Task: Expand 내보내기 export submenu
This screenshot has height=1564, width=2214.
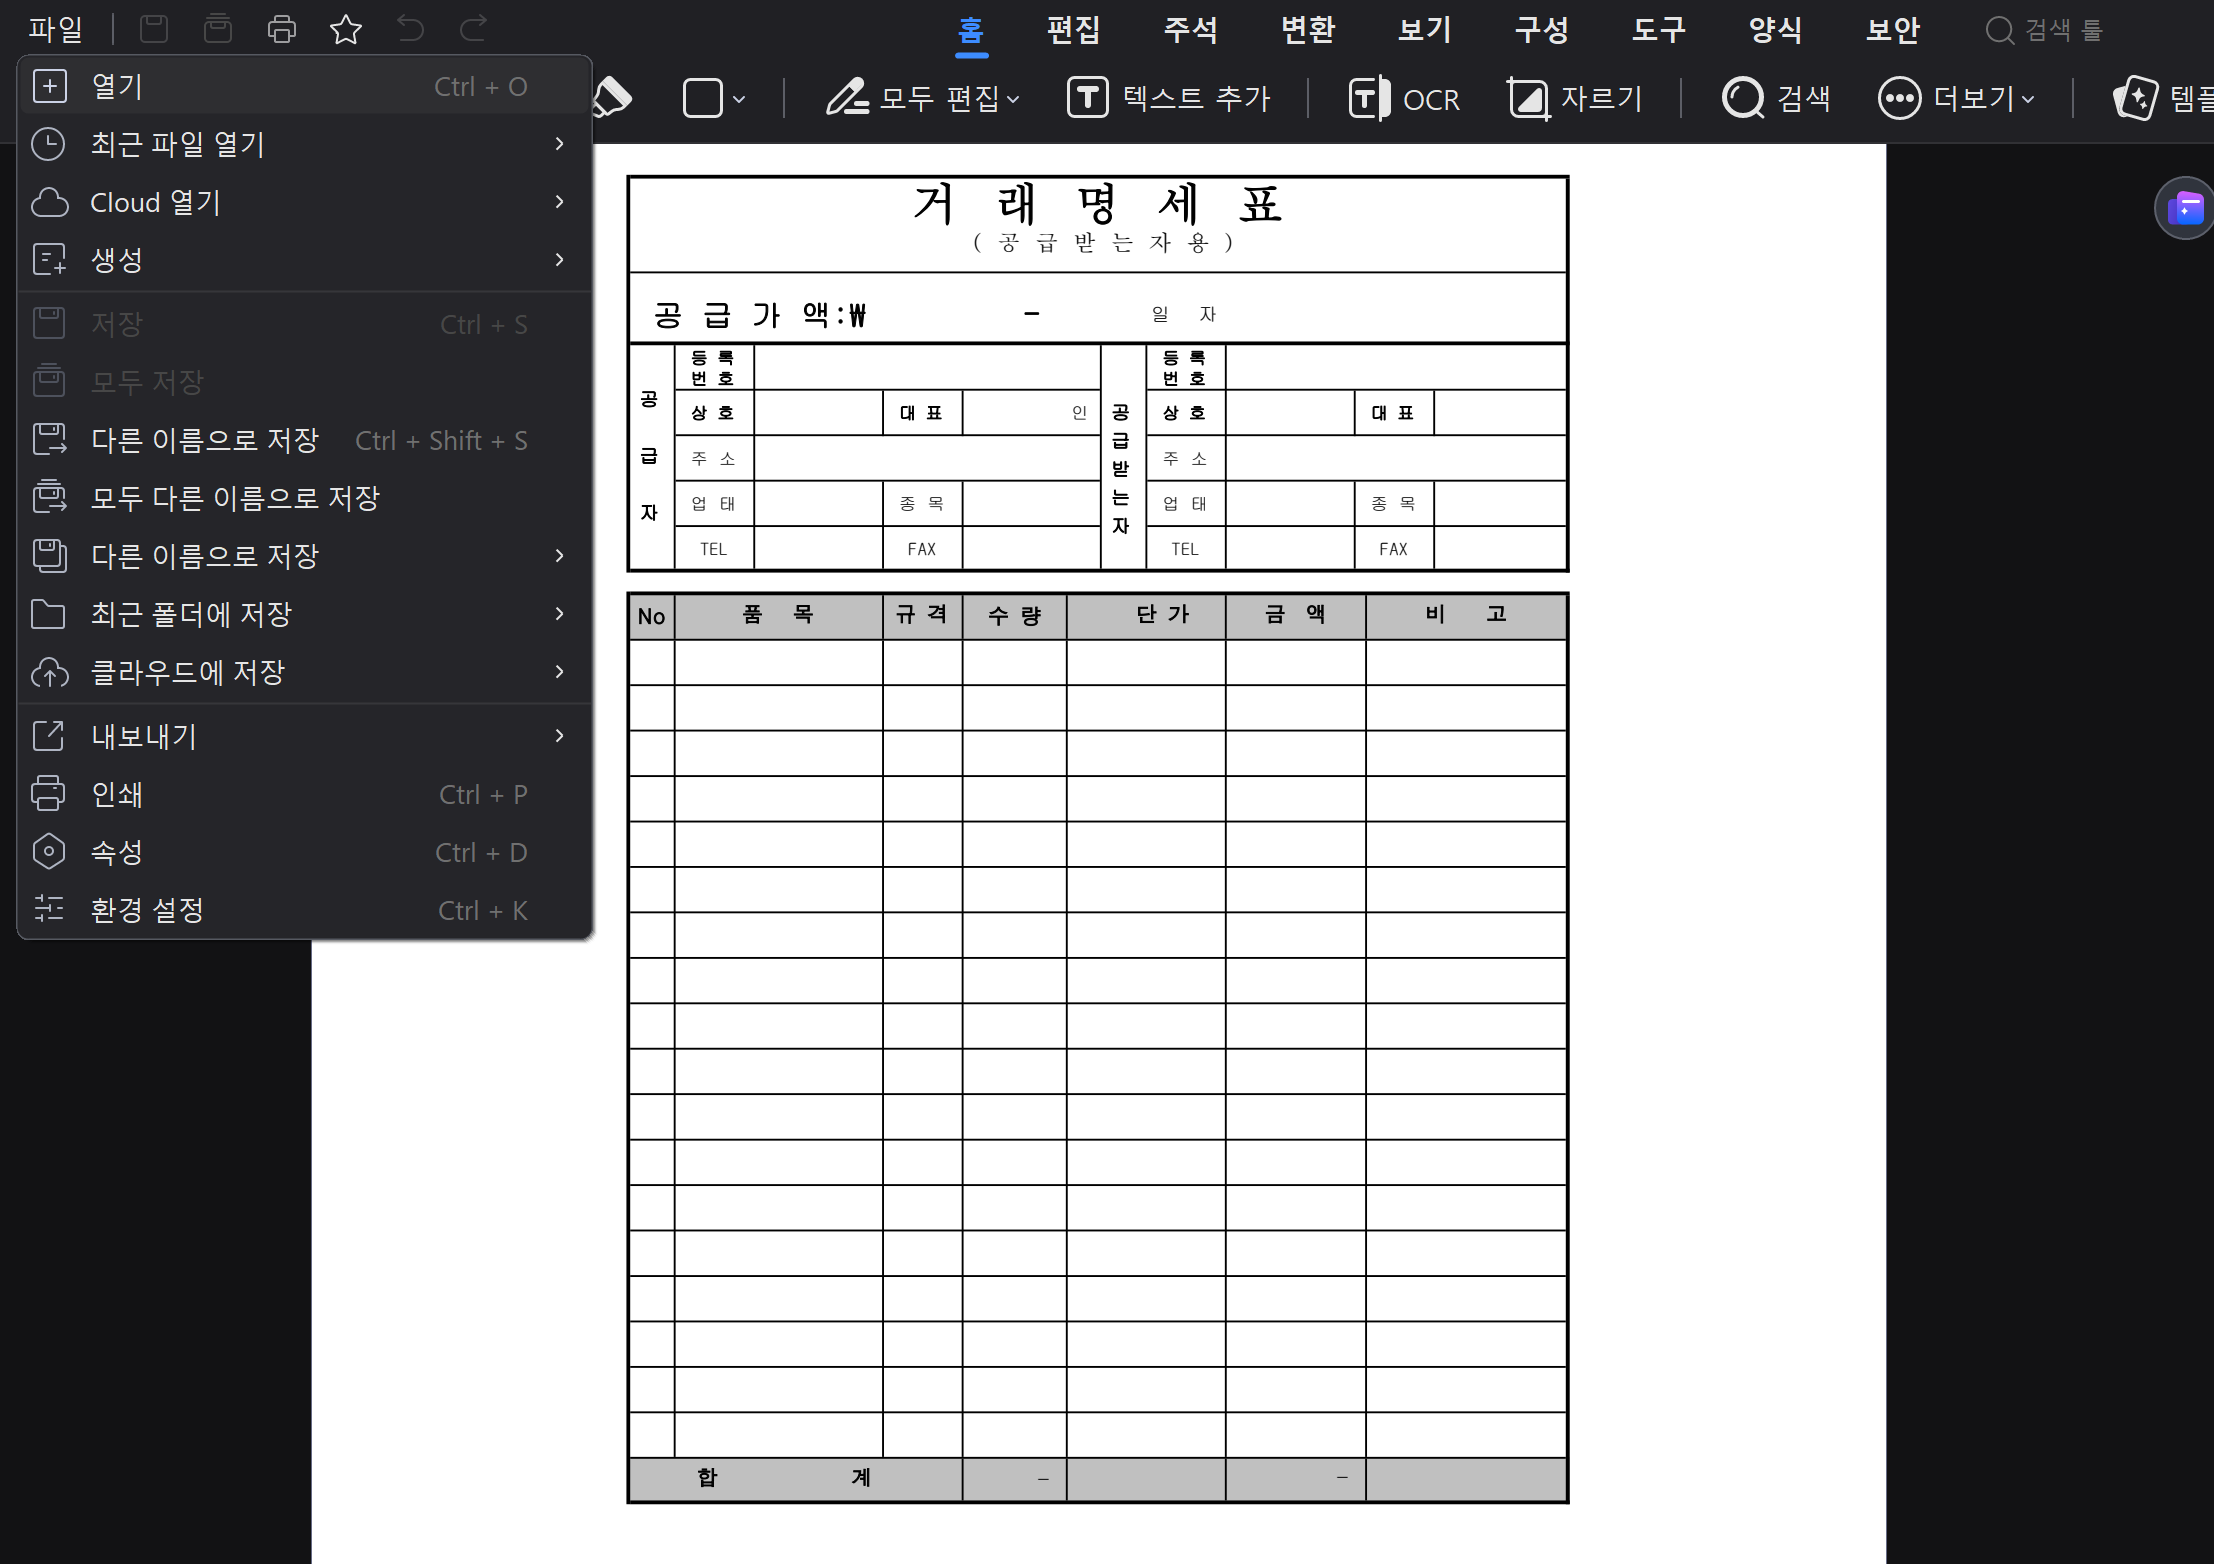Action: [305, 736]
